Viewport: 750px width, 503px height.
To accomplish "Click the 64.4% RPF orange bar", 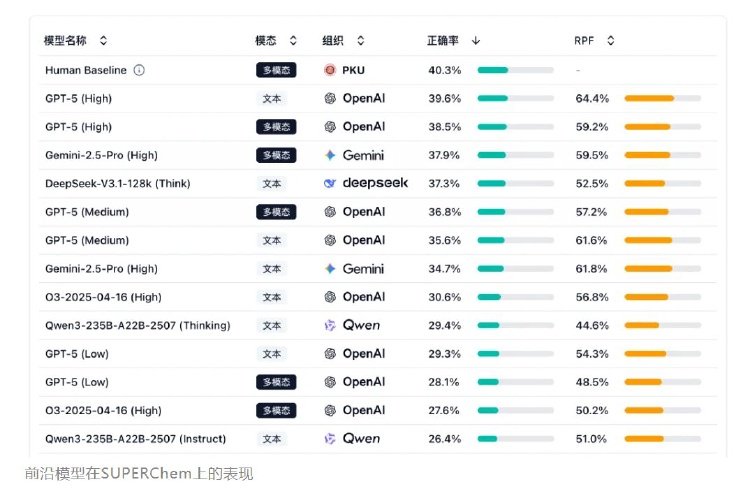I will [x=662, y=98].
